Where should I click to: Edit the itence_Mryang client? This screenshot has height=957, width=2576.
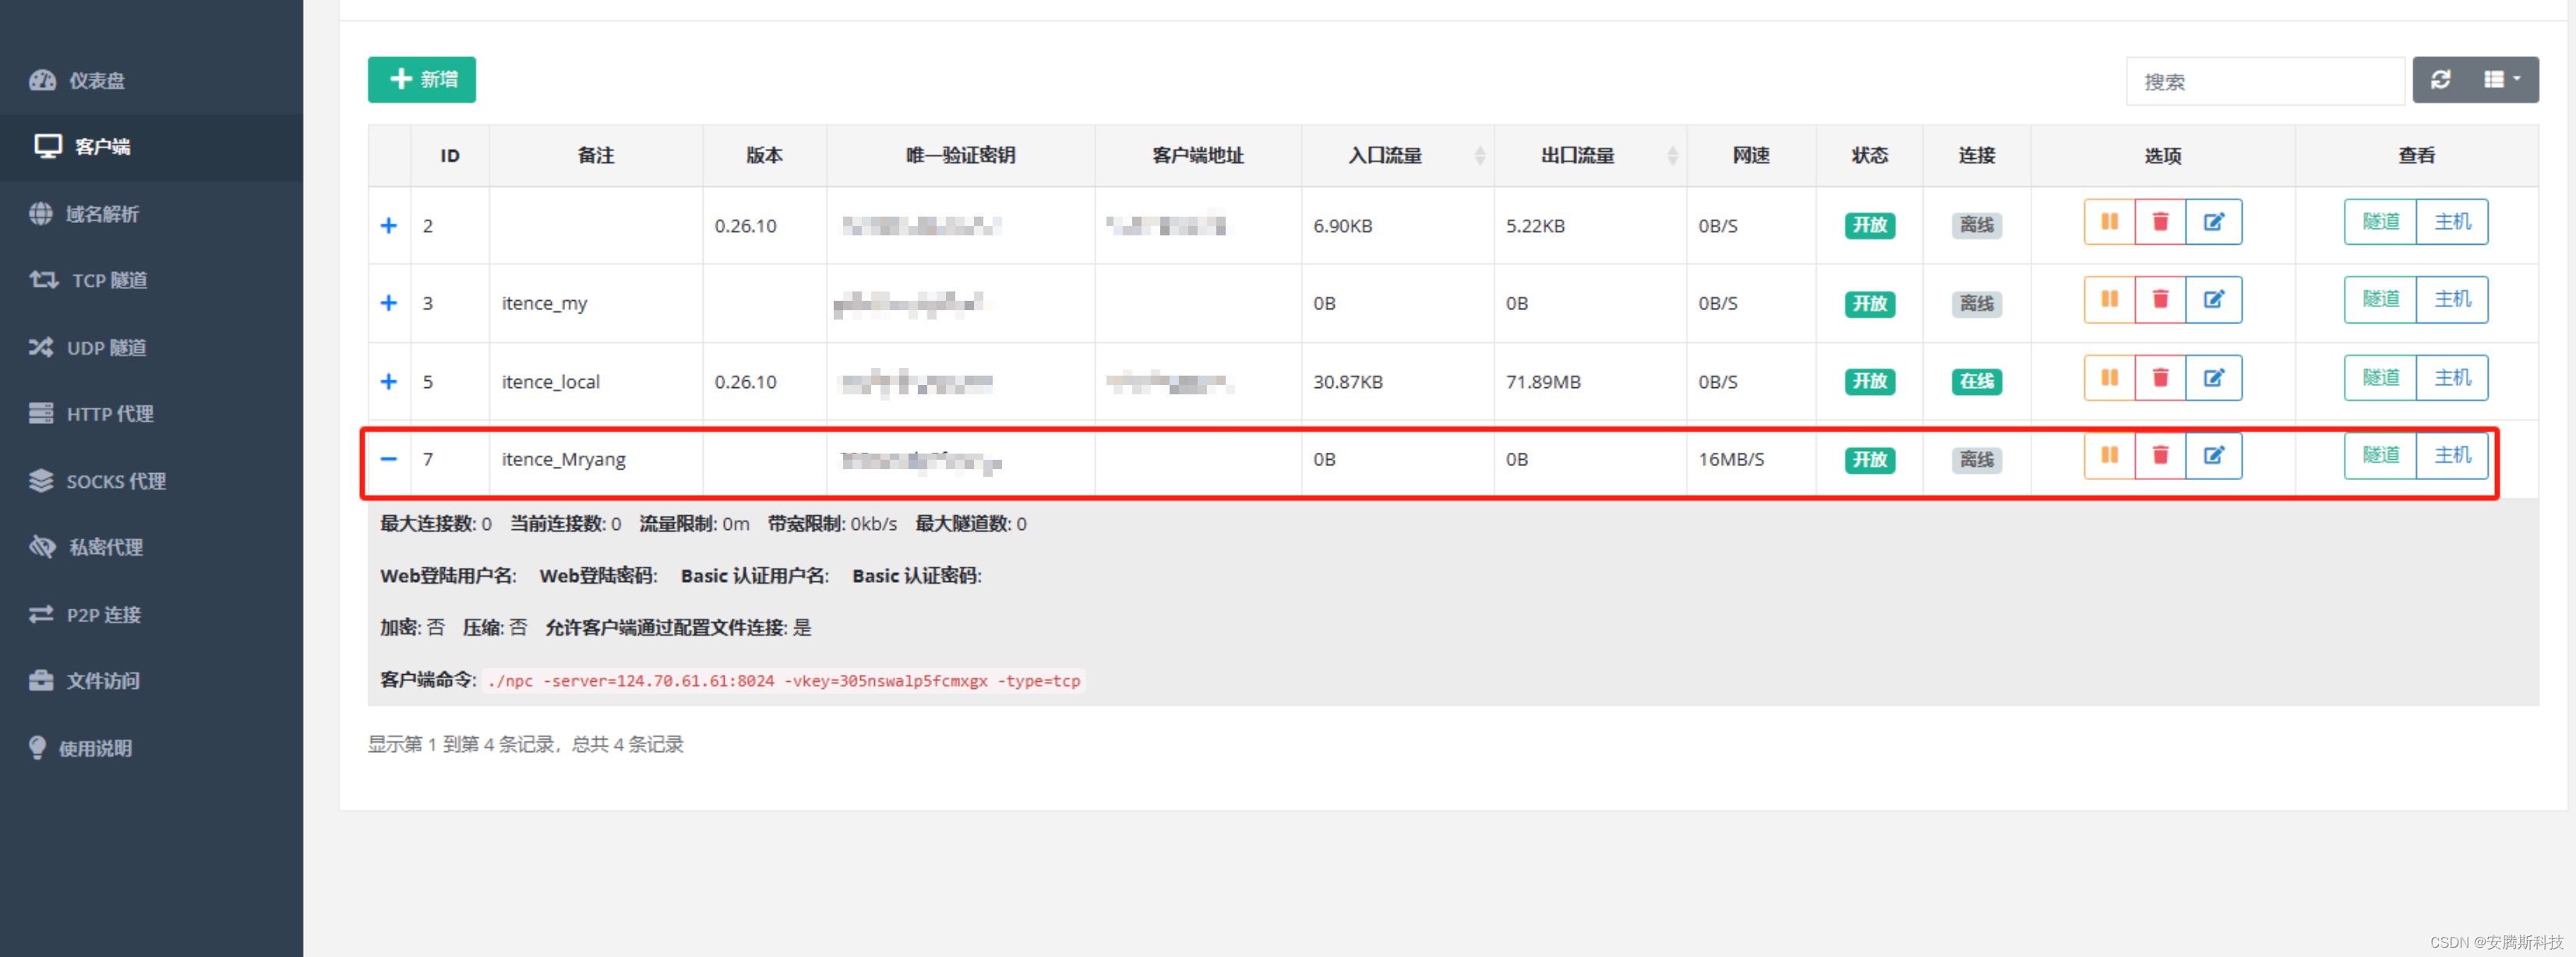(2213, 456)
